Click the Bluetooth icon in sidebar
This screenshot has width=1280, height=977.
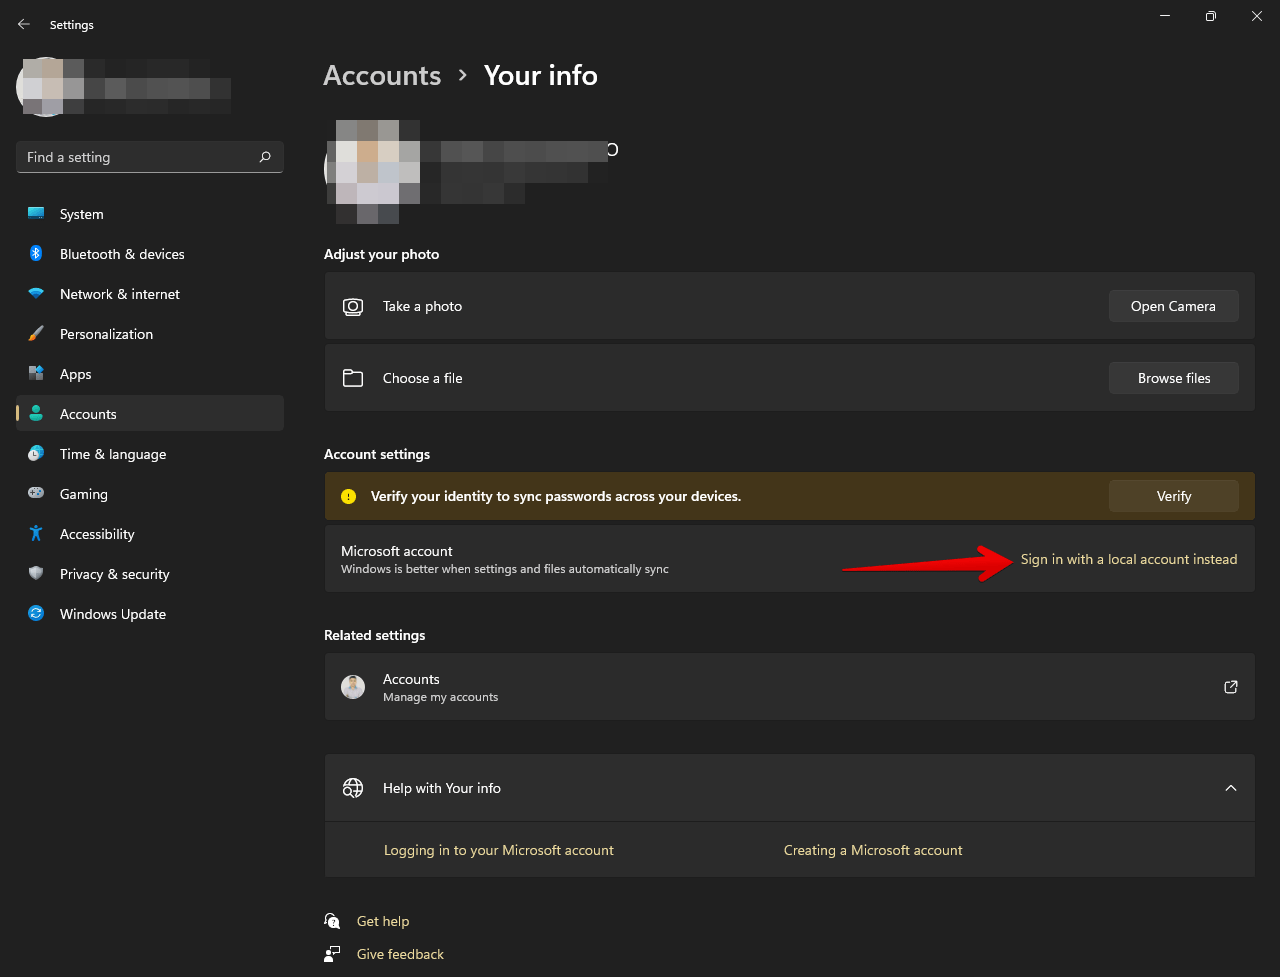pyautogui.click(x=36, y=254)
